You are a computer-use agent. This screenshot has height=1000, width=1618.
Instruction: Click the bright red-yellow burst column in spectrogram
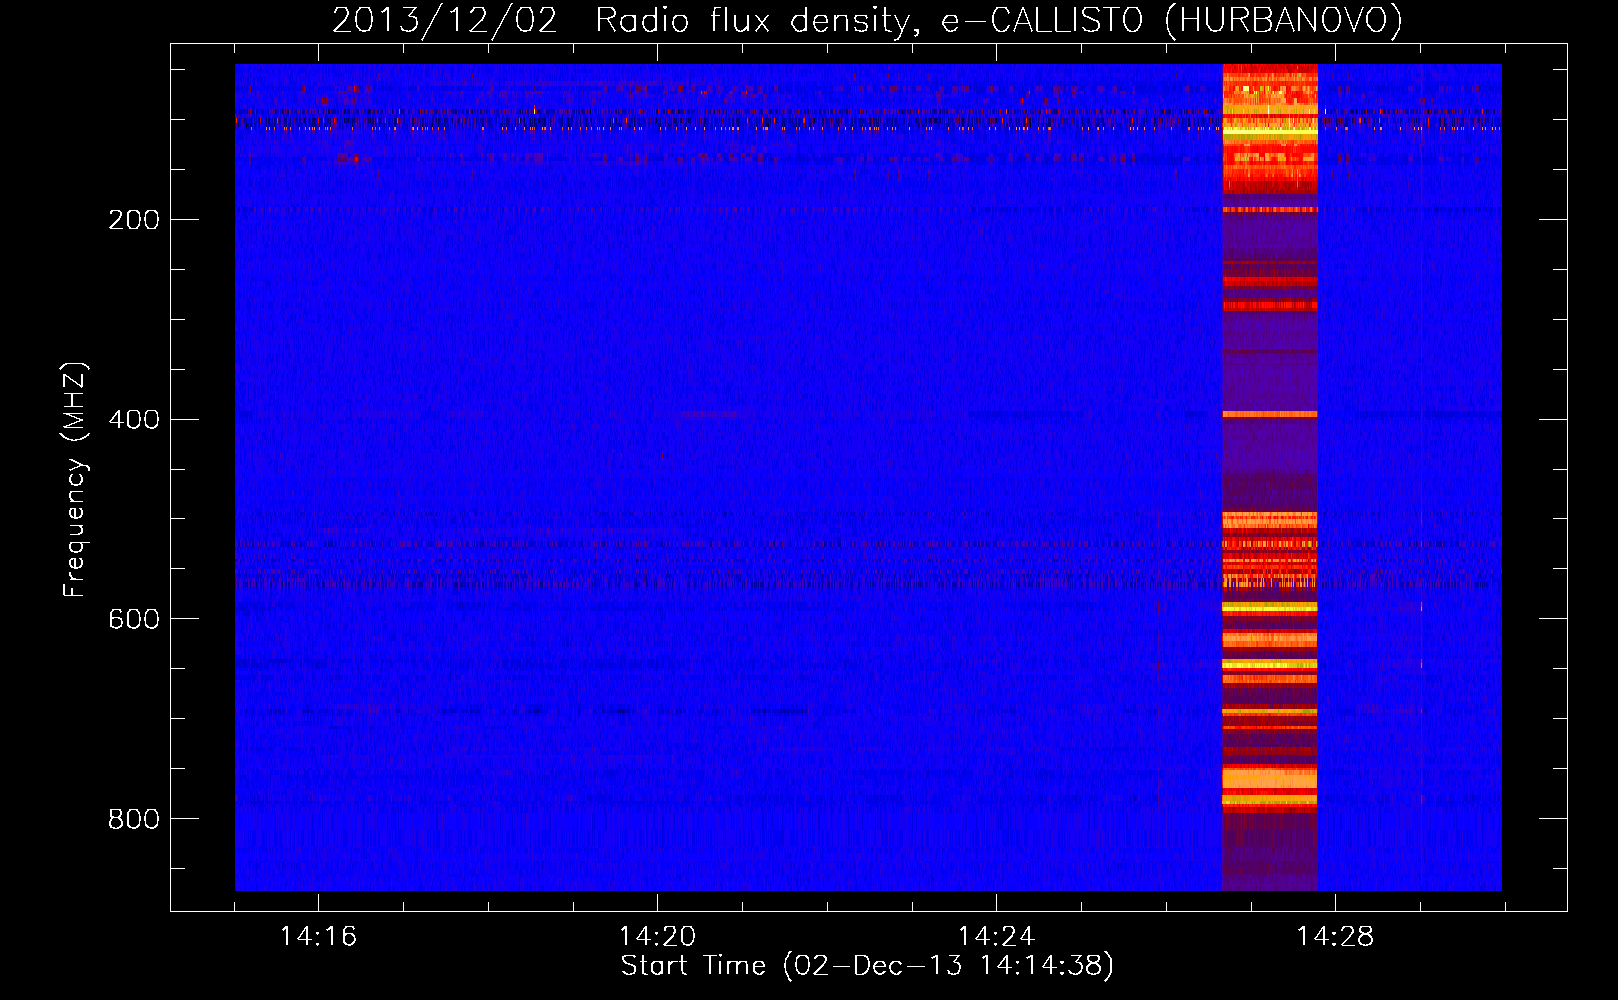(1270, 477)
